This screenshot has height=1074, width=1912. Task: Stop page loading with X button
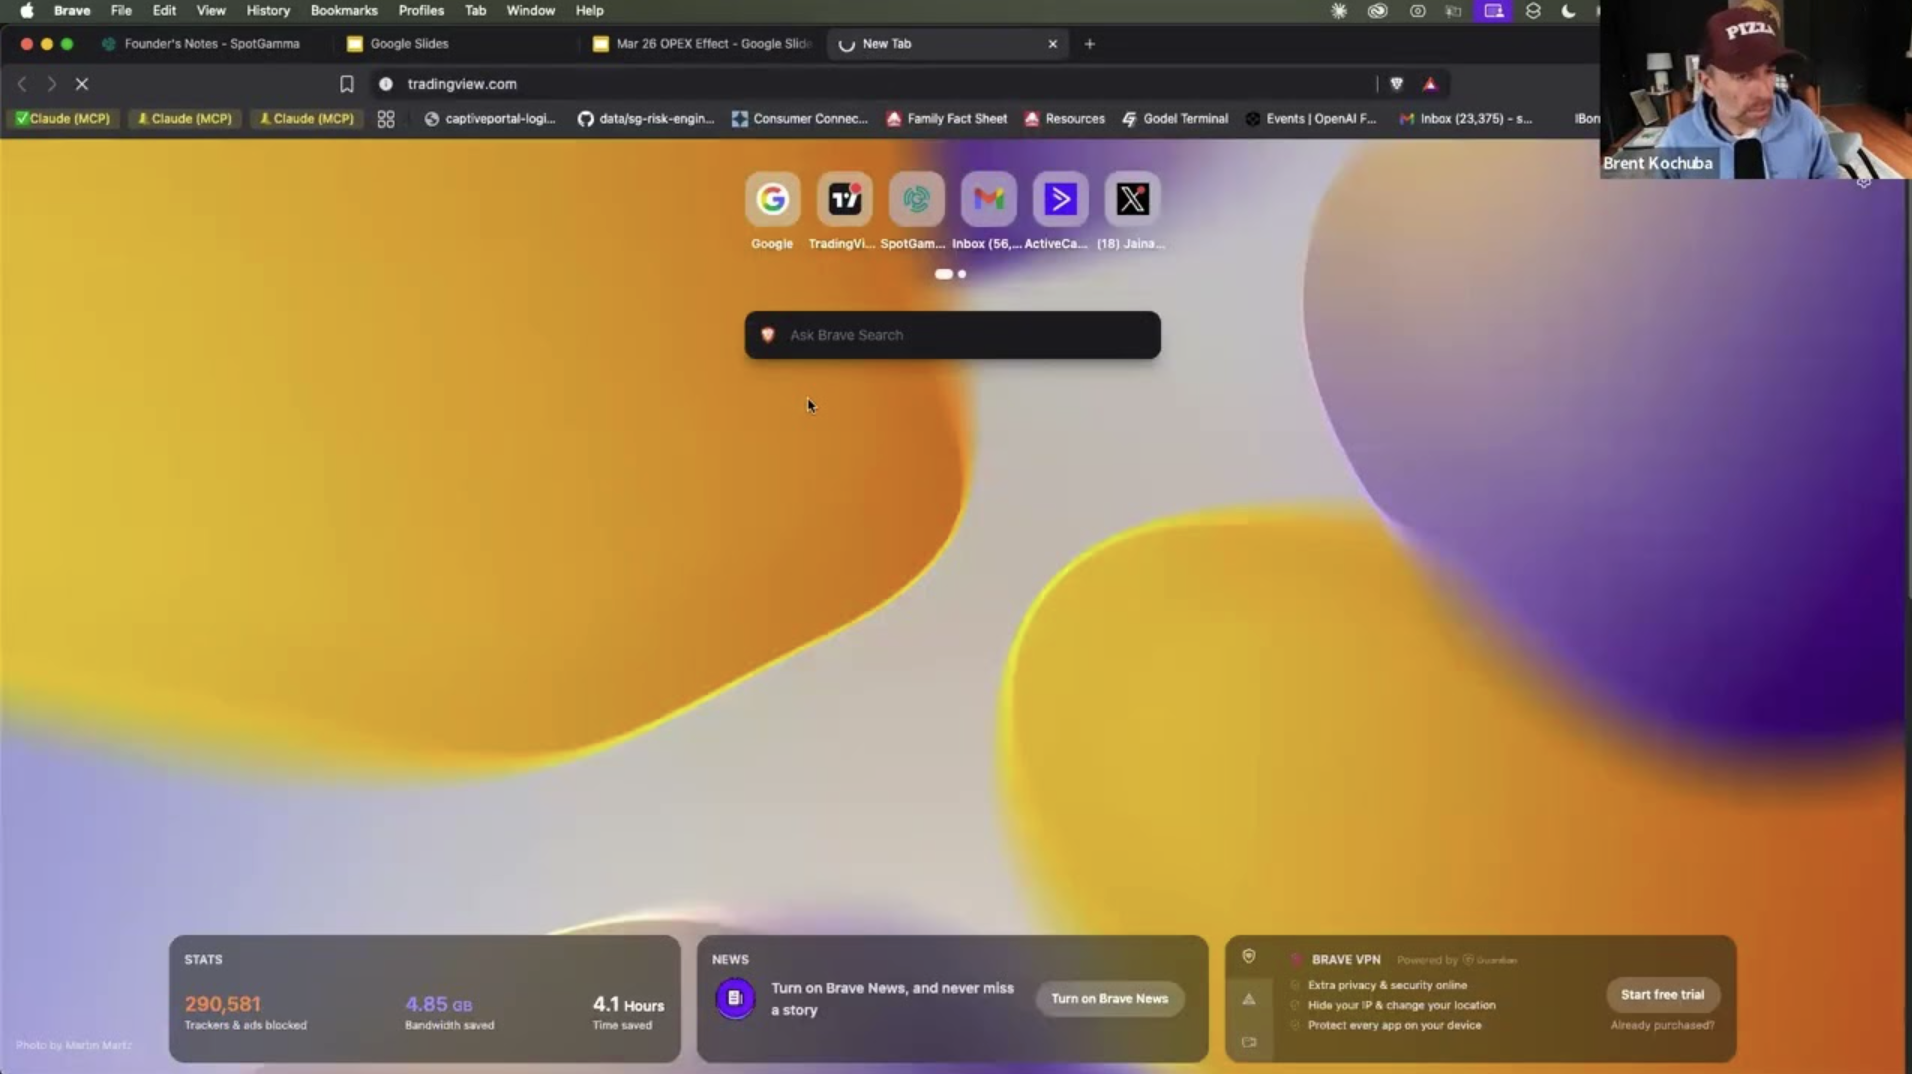coord(82,84)
